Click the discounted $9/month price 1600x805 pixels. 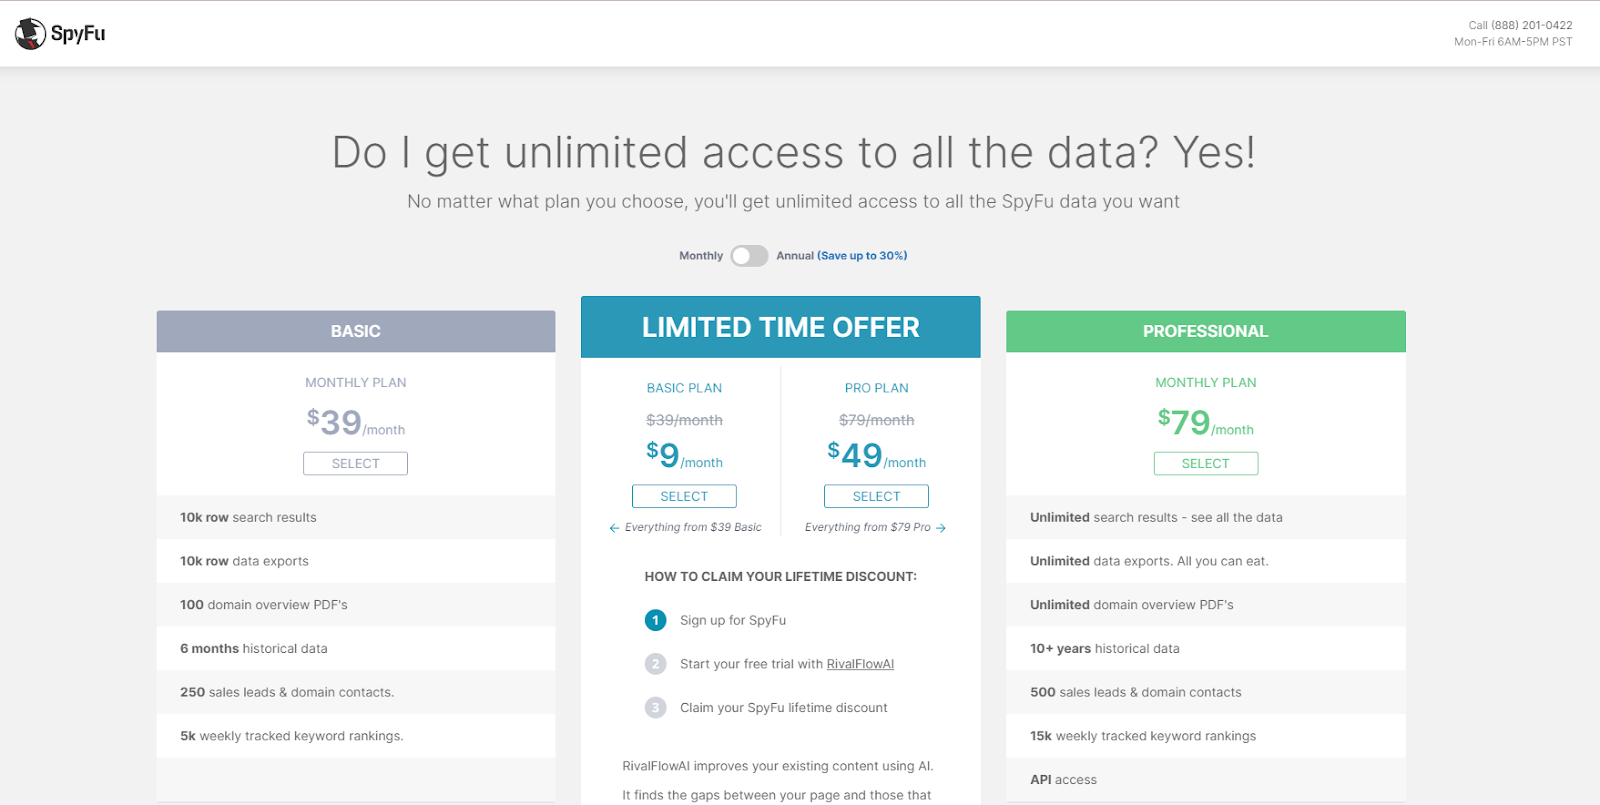tap(684, 456)
